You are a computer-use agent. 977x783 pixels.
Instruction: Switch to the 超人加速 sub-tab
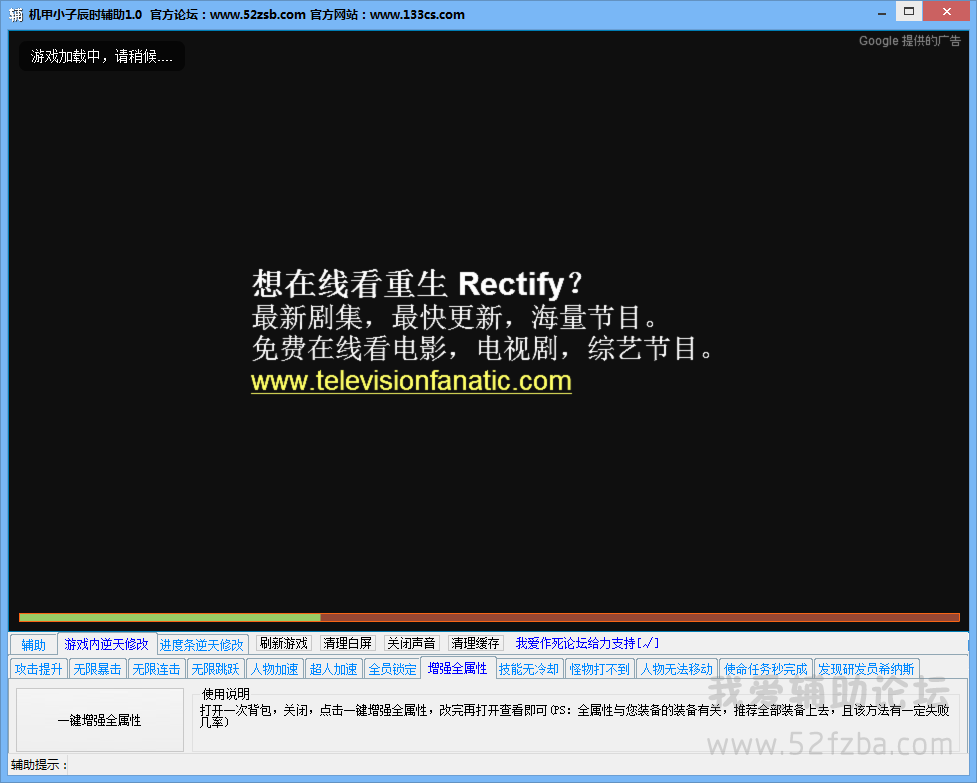(333, 669)
